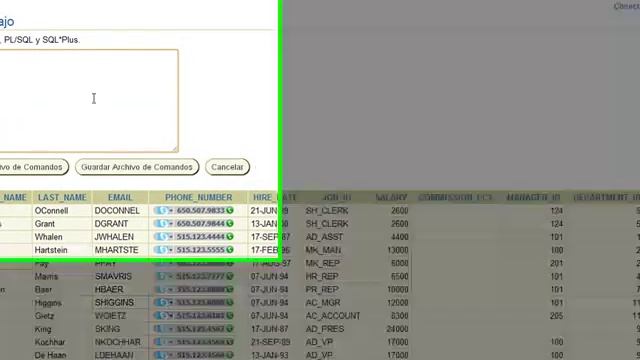Select the JWHALEN email cell
Screen dimensions: 640x360
pyautogui.click(x=114, y=237)
